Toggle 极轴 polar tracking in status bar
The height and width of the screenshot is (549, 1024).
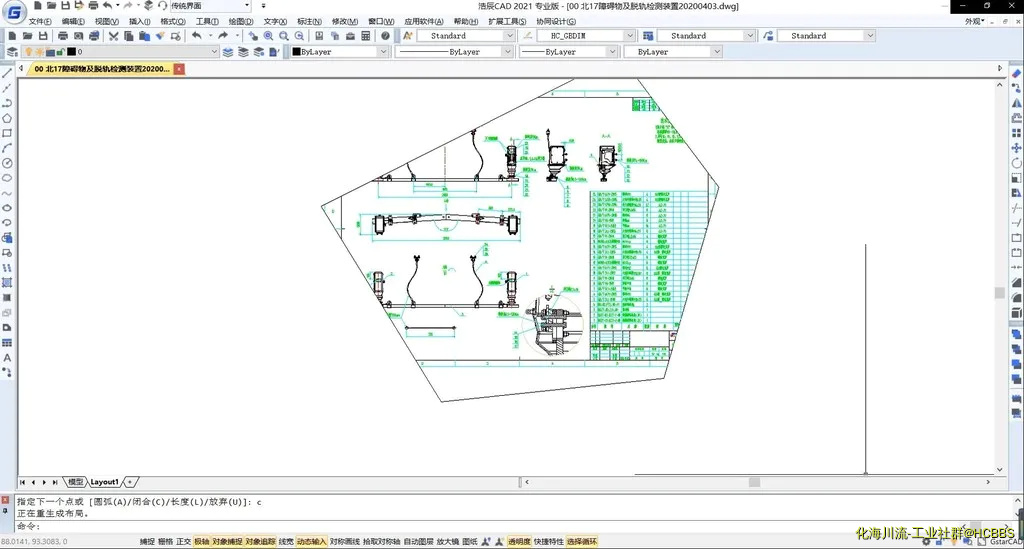pos(201,542)
